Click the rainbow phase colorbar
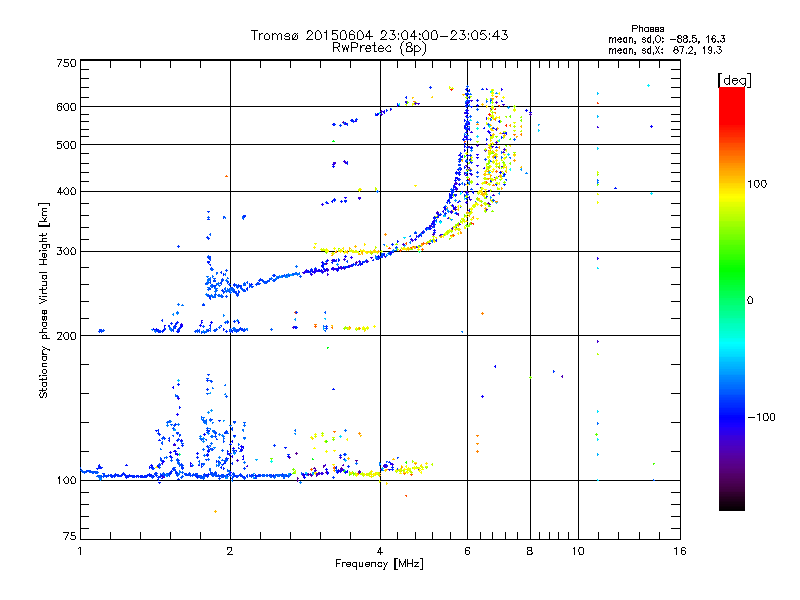 tap(732, 298)
